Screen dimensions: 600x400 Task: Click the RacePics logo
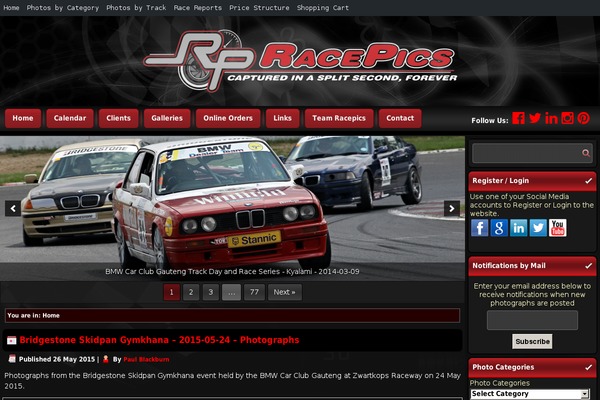click(x=300, y=61)
